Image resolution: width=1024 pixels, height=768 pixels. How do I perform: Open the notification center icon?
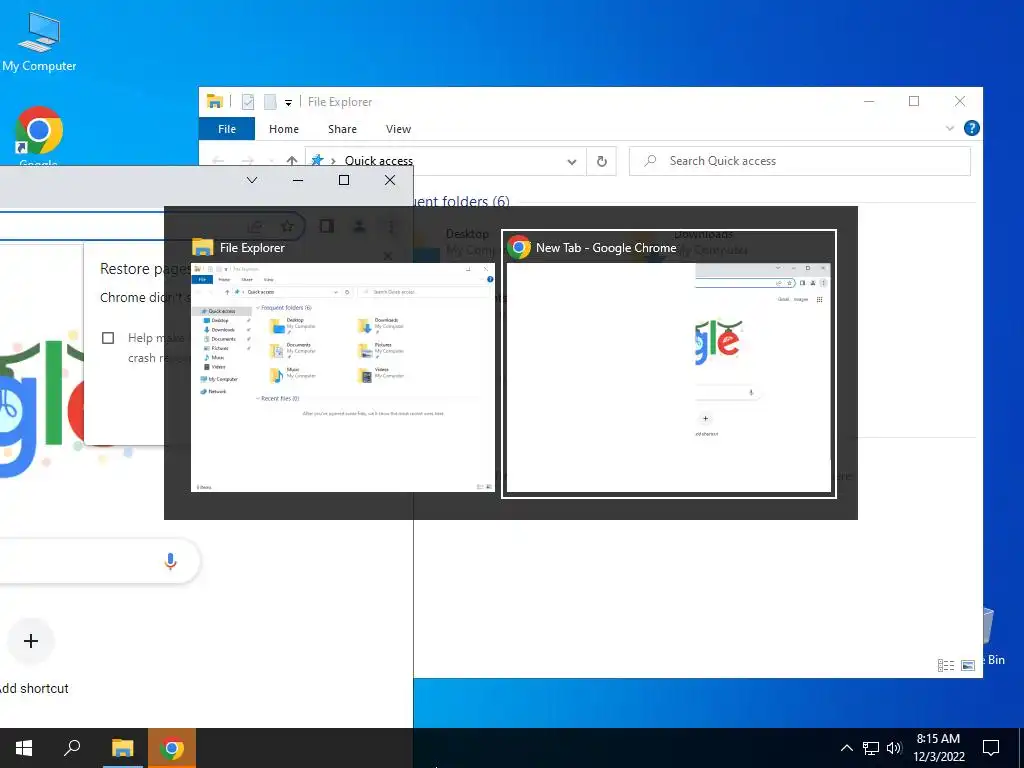tap(991, 748)
